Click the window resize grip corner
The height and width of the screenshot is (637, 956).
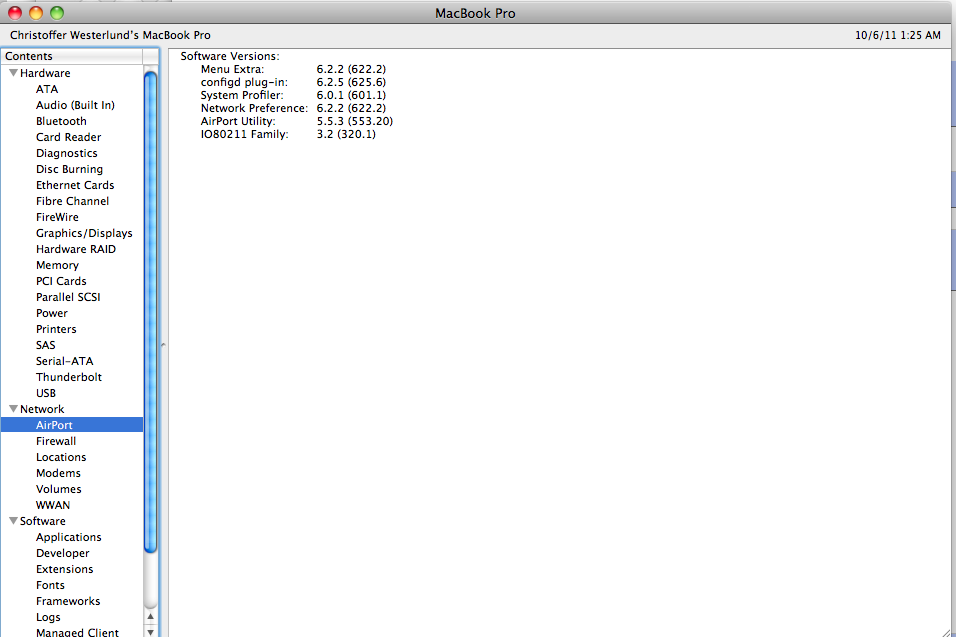tap(946, 632)
